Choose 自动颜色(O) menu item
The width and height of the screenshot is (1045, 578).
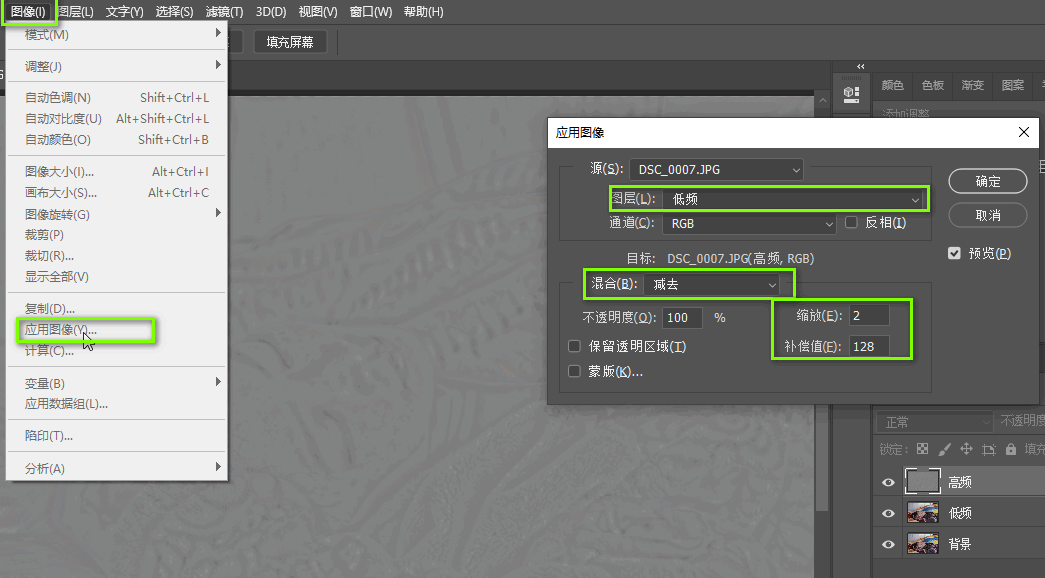pyautogui.click(x=117, y=139)
